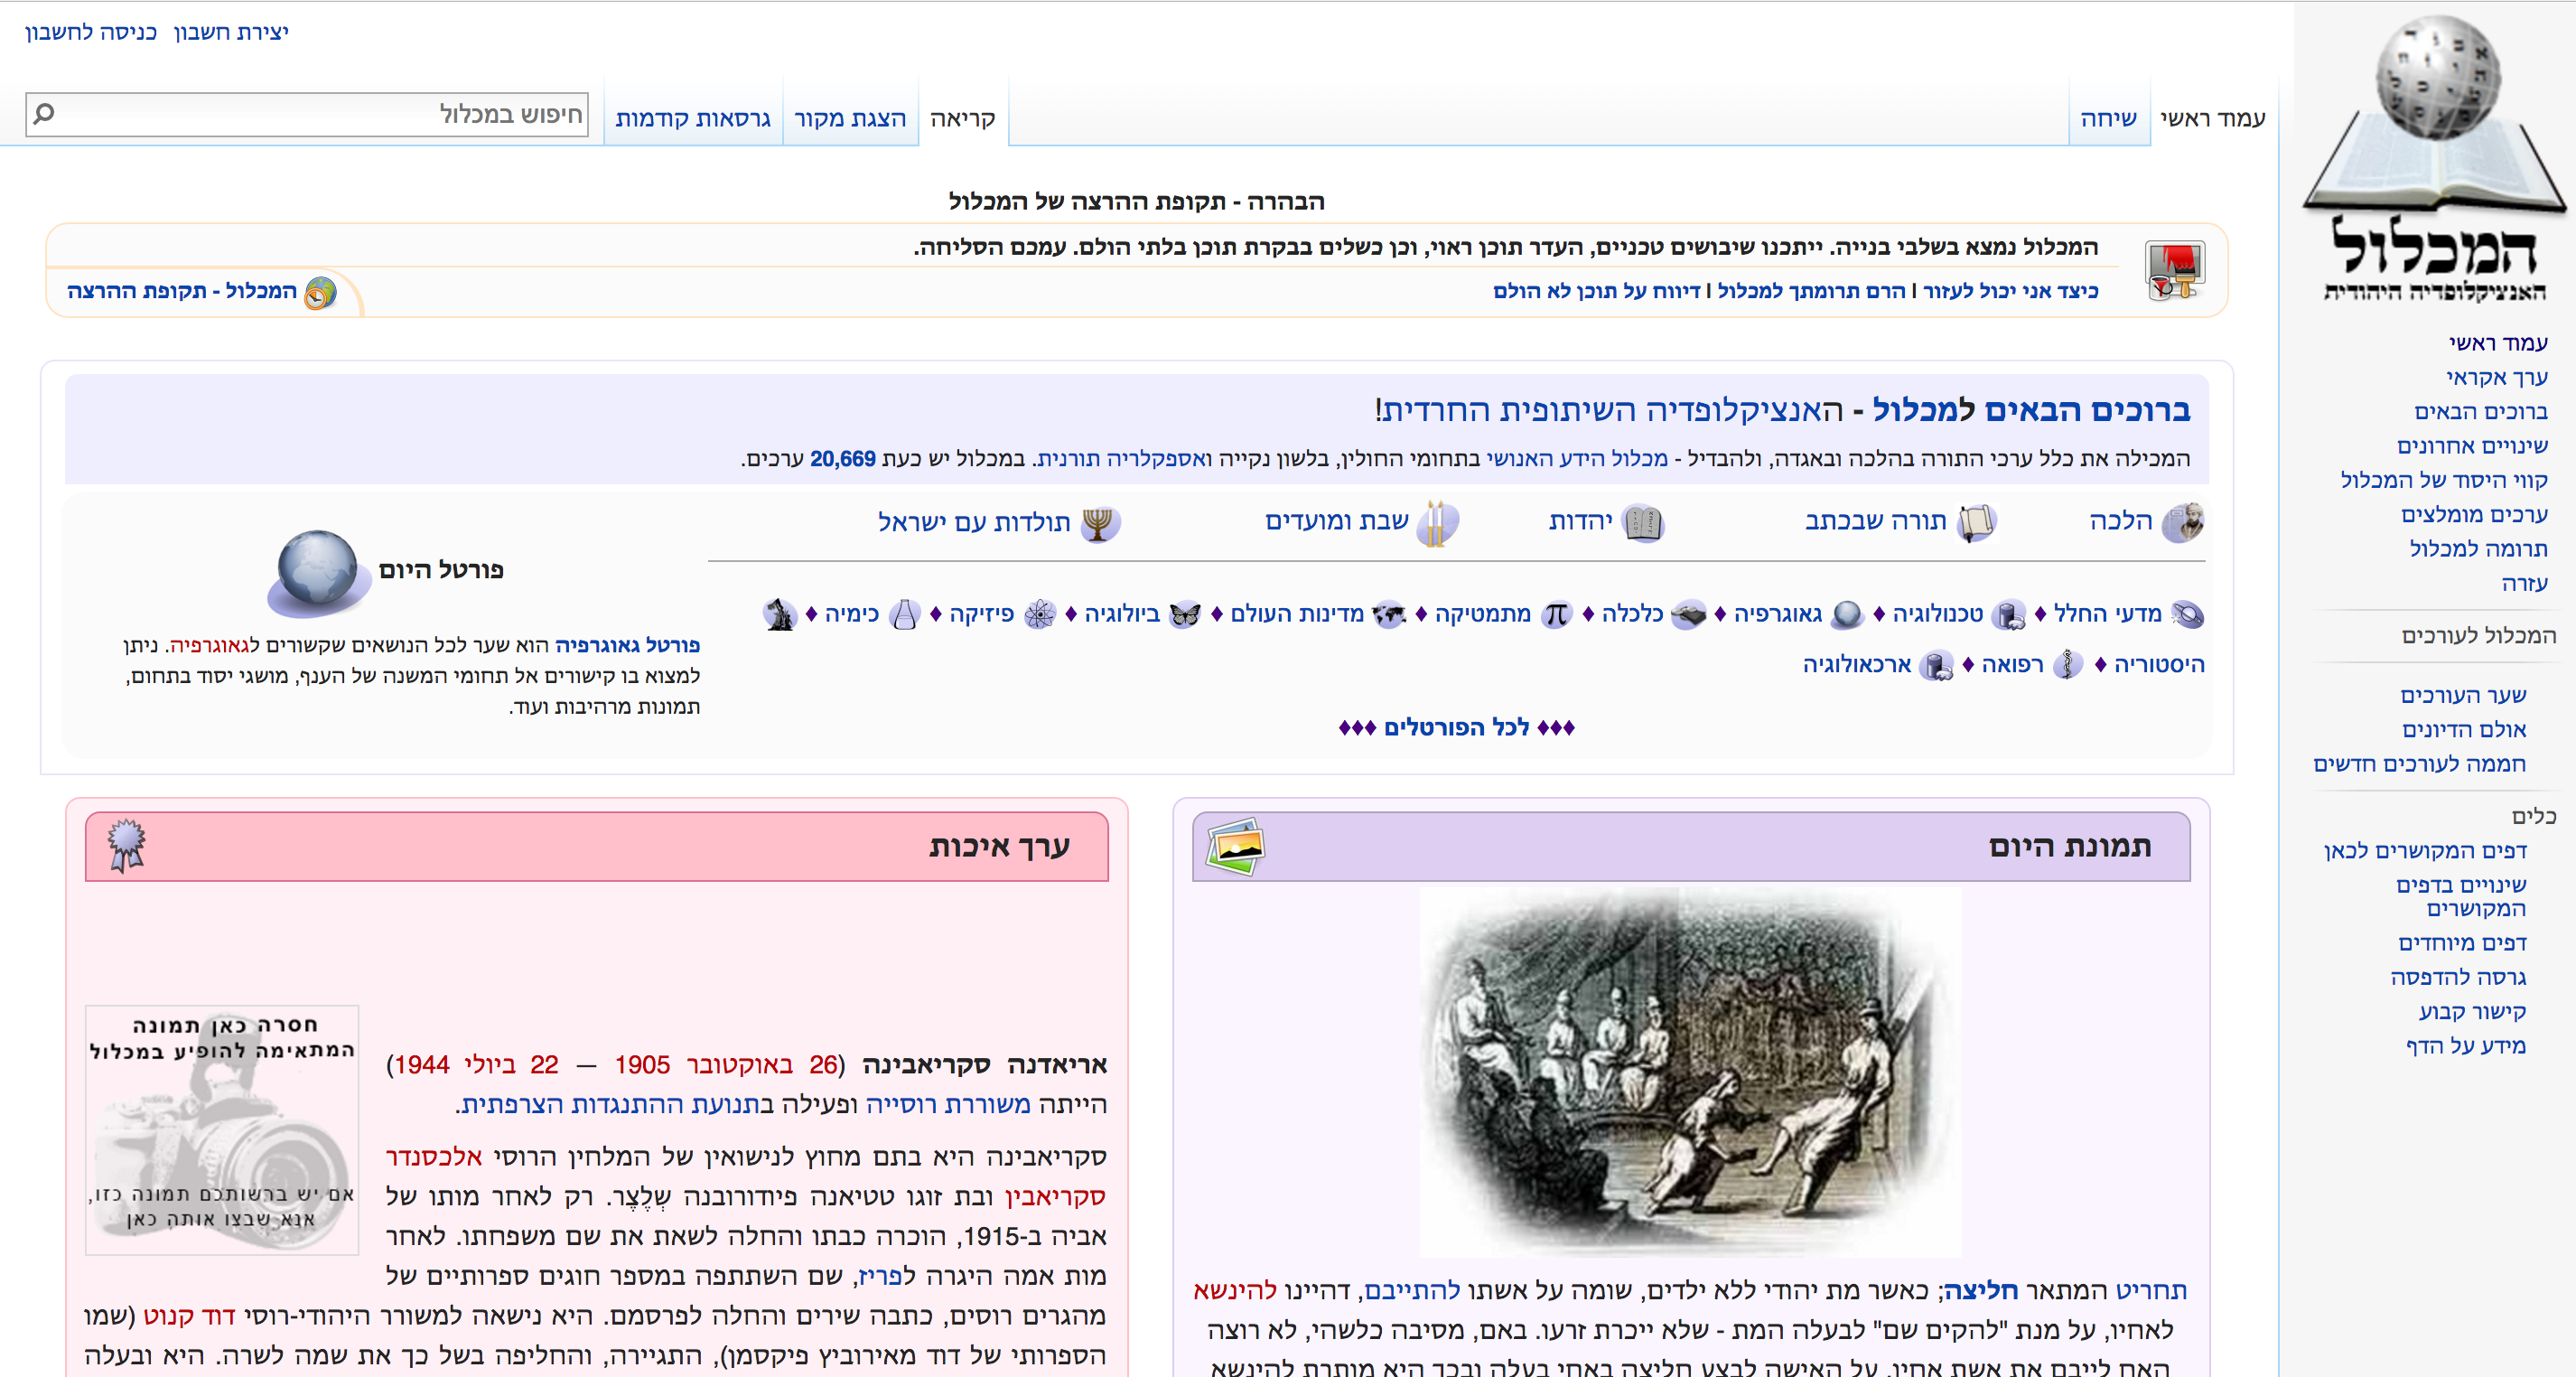The image size is (2576, 1377).
Task: Open שינויים אחרונים in sidebar
Action: tap(2472, 445)
